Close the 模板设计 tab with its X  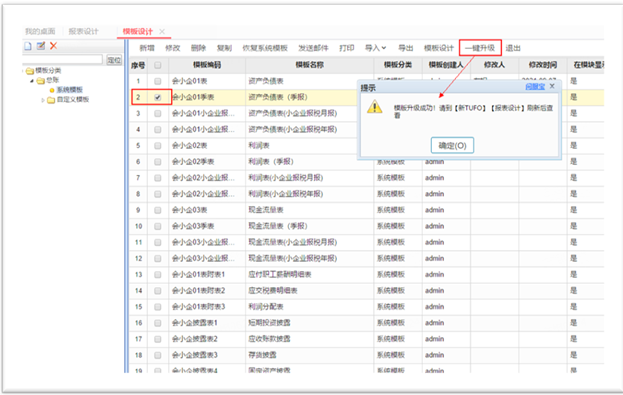[162, 31]
